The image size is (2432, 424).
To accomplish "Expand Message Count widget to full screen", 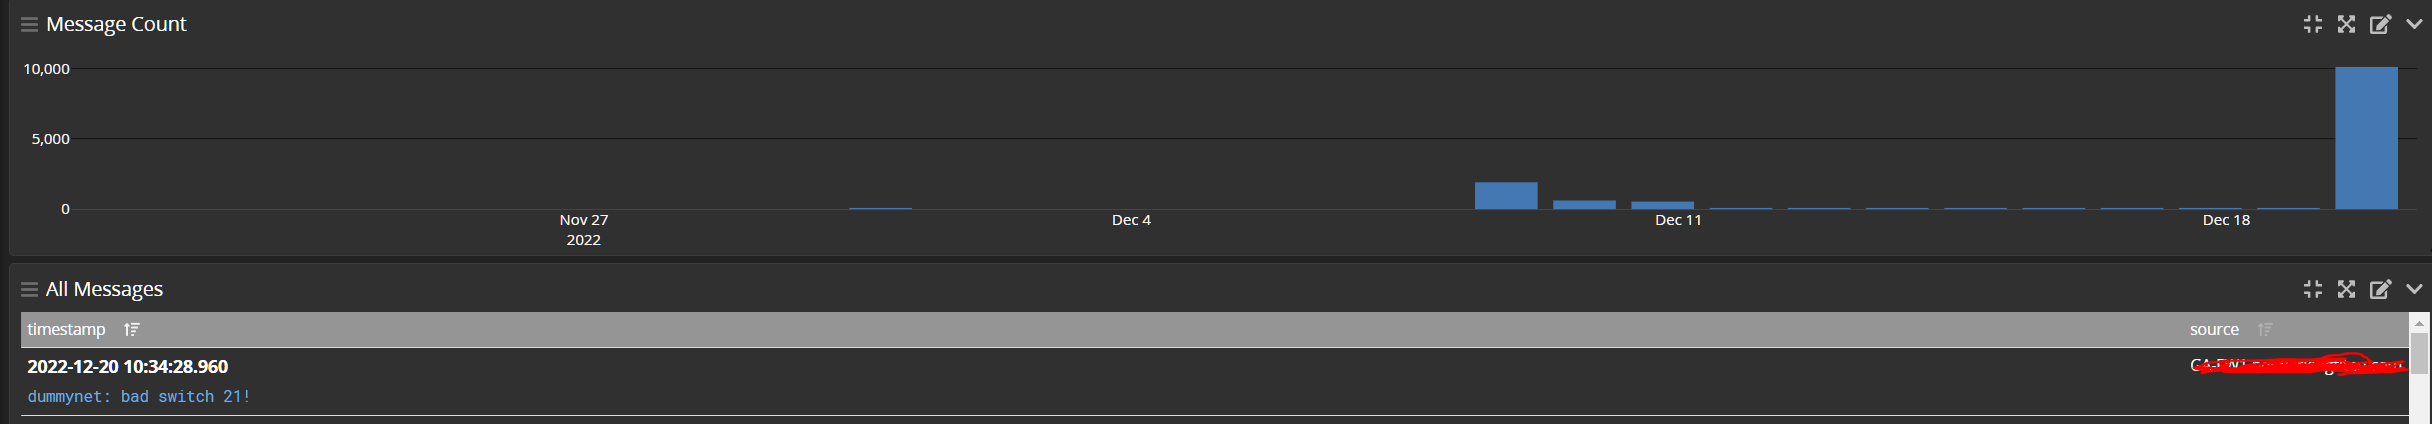I will click(2347, 24).
